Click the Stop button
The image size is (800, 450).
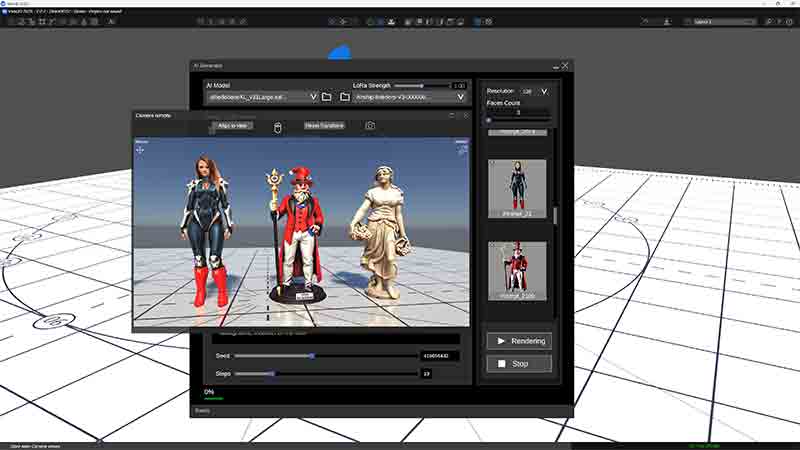519,364
